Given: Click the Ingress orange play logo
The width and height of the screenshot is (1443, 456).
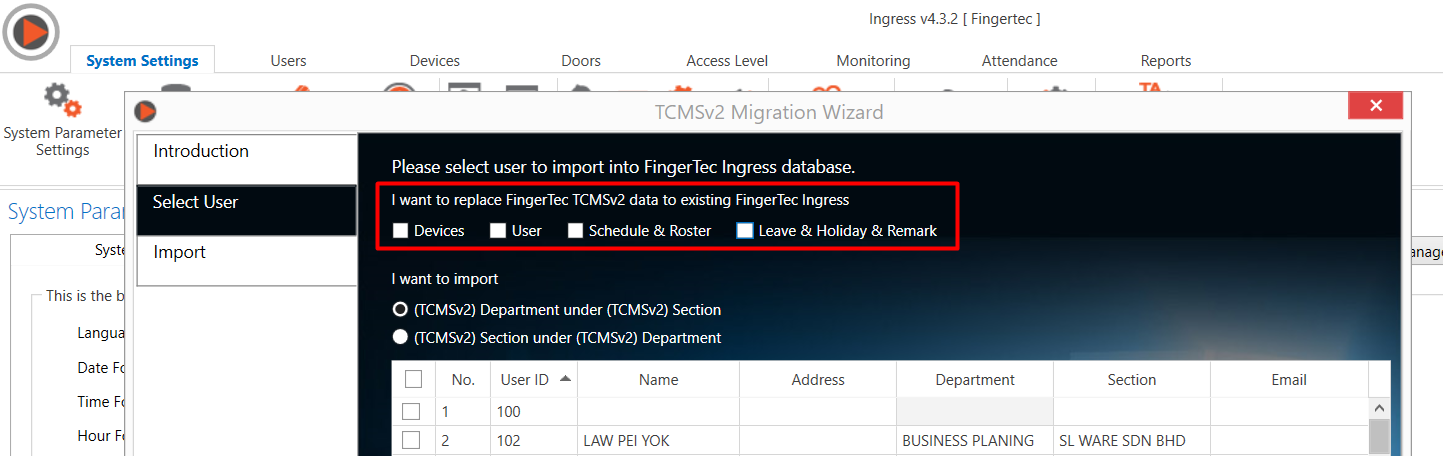Looking at the screenshot, I should click(x=33, y=31).
